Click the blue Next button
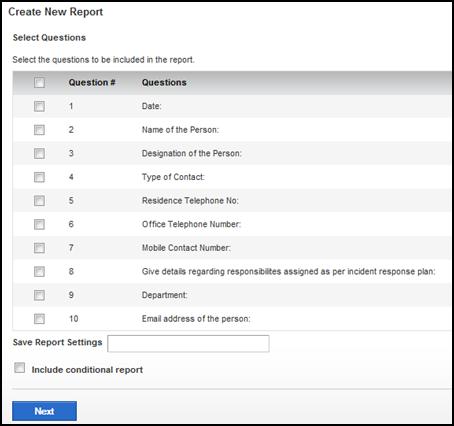The width and height of the screenshot is (454, 426). pos(44,411)
